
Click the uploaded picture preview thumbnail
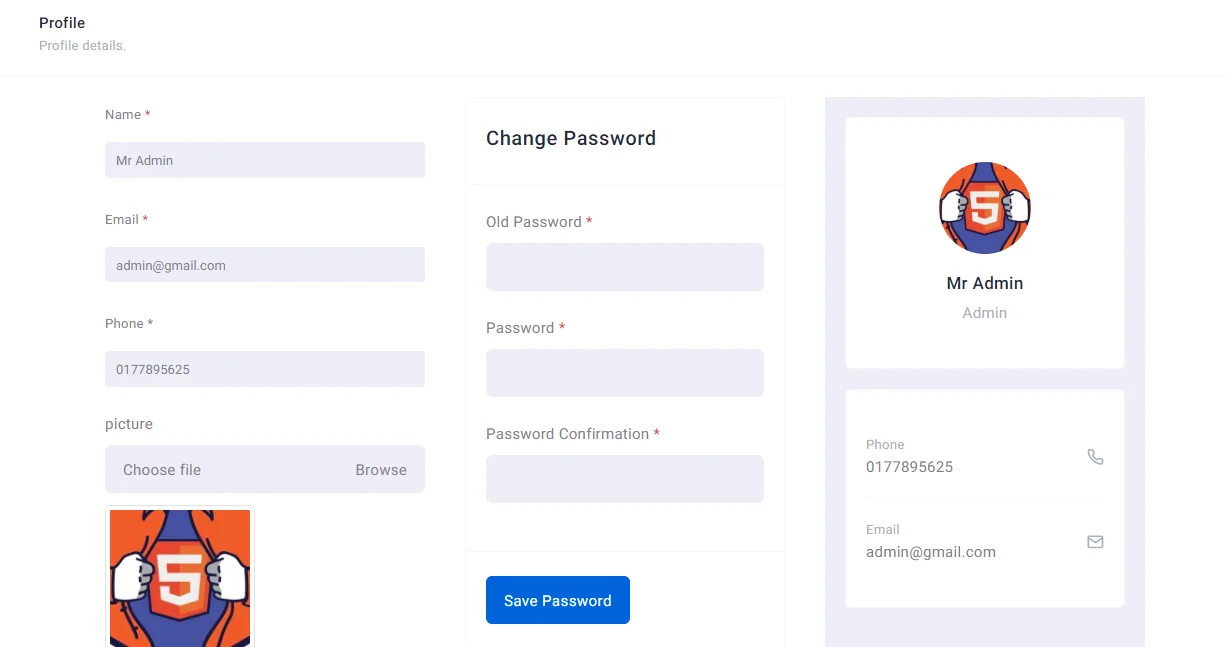point(180,577)
